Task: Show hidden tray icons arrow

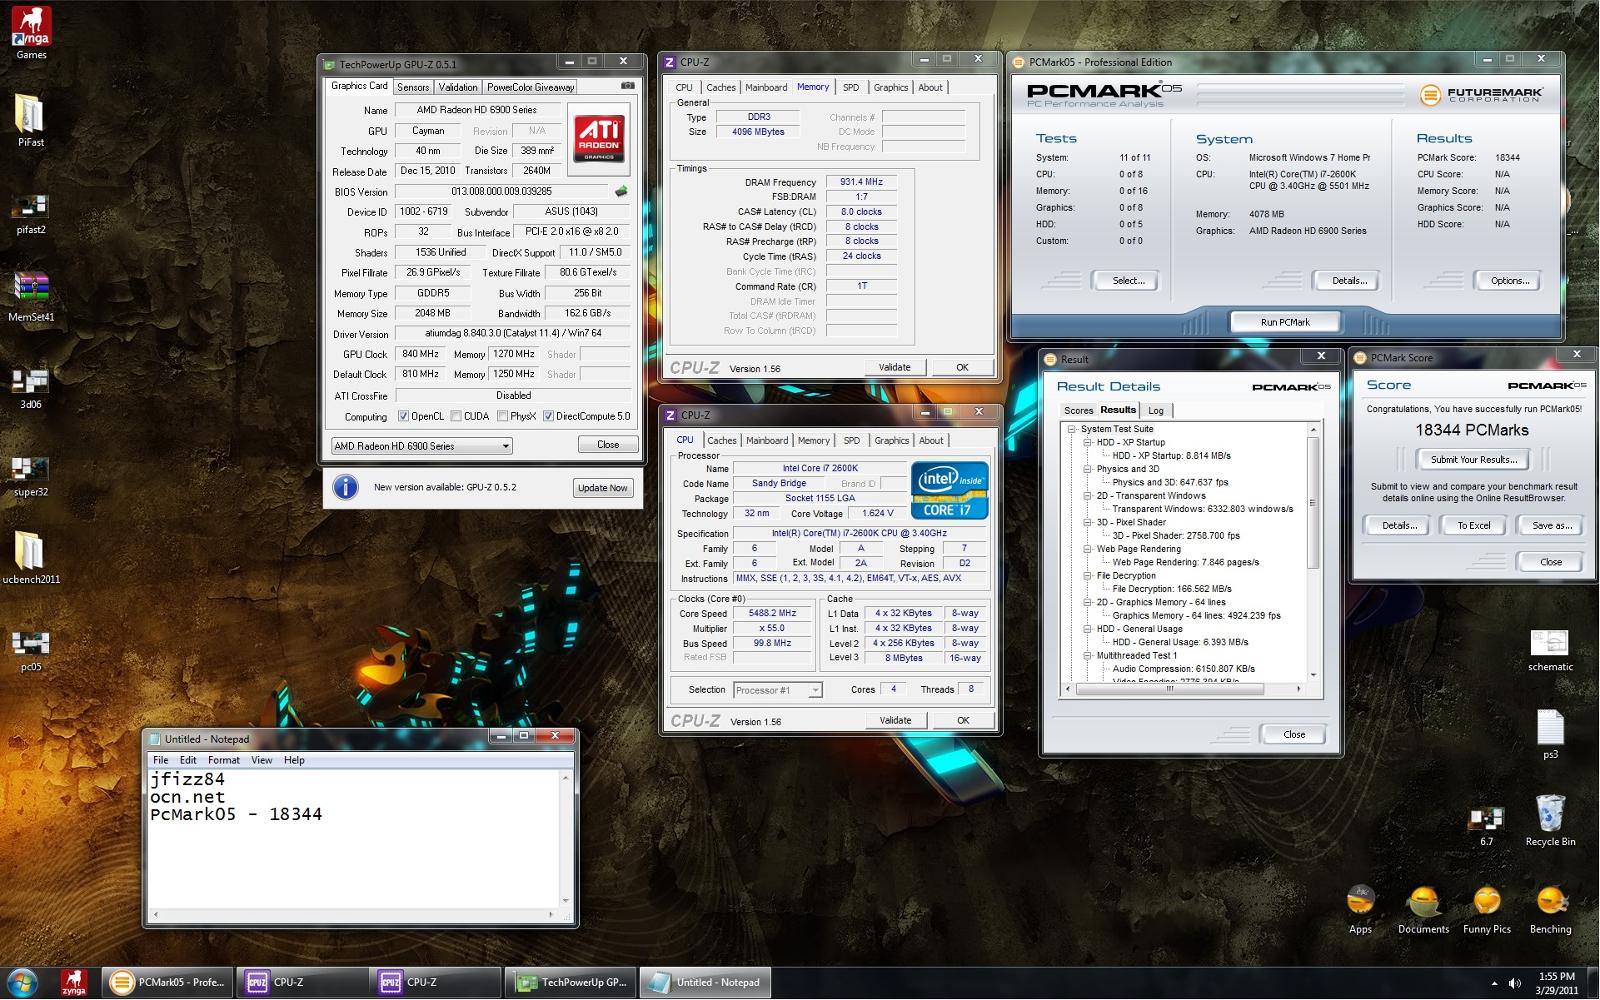Action: coord(1494,984)
